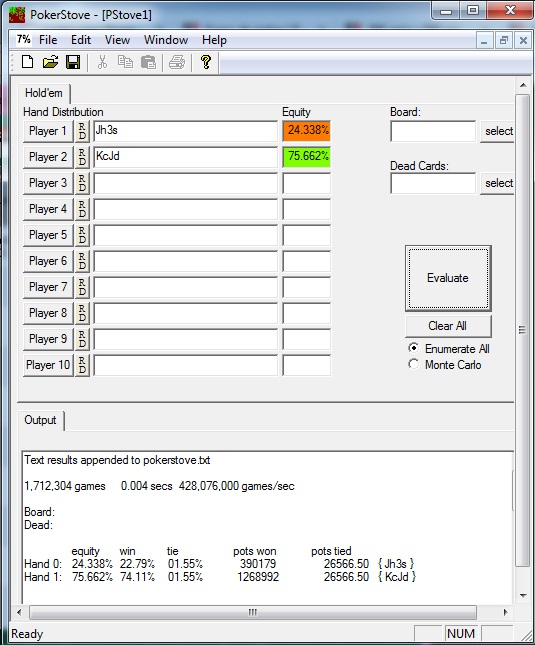The width and height of the screenshot is (535, 645).
Task: Click the Board input field
Action: pos(433,131)
